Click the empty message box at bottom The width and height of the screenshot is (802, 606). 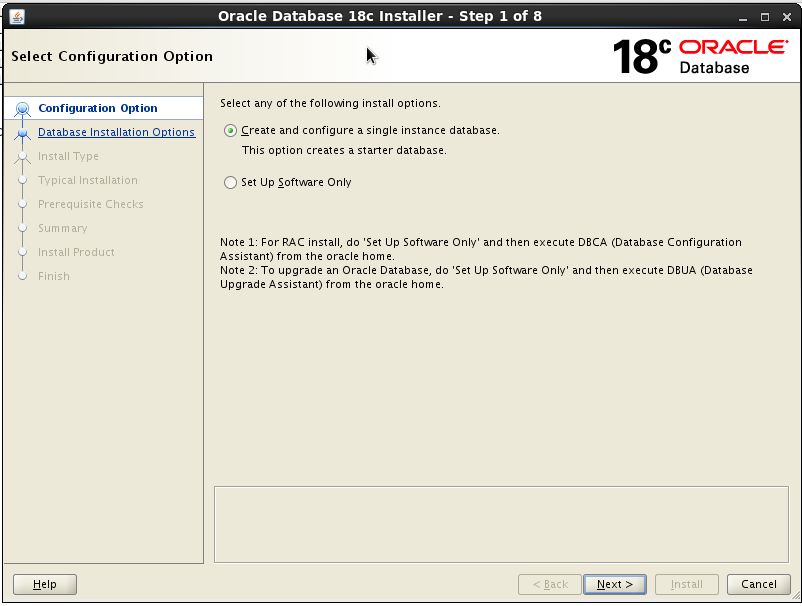pyautogui.click(x=501, y=525)
